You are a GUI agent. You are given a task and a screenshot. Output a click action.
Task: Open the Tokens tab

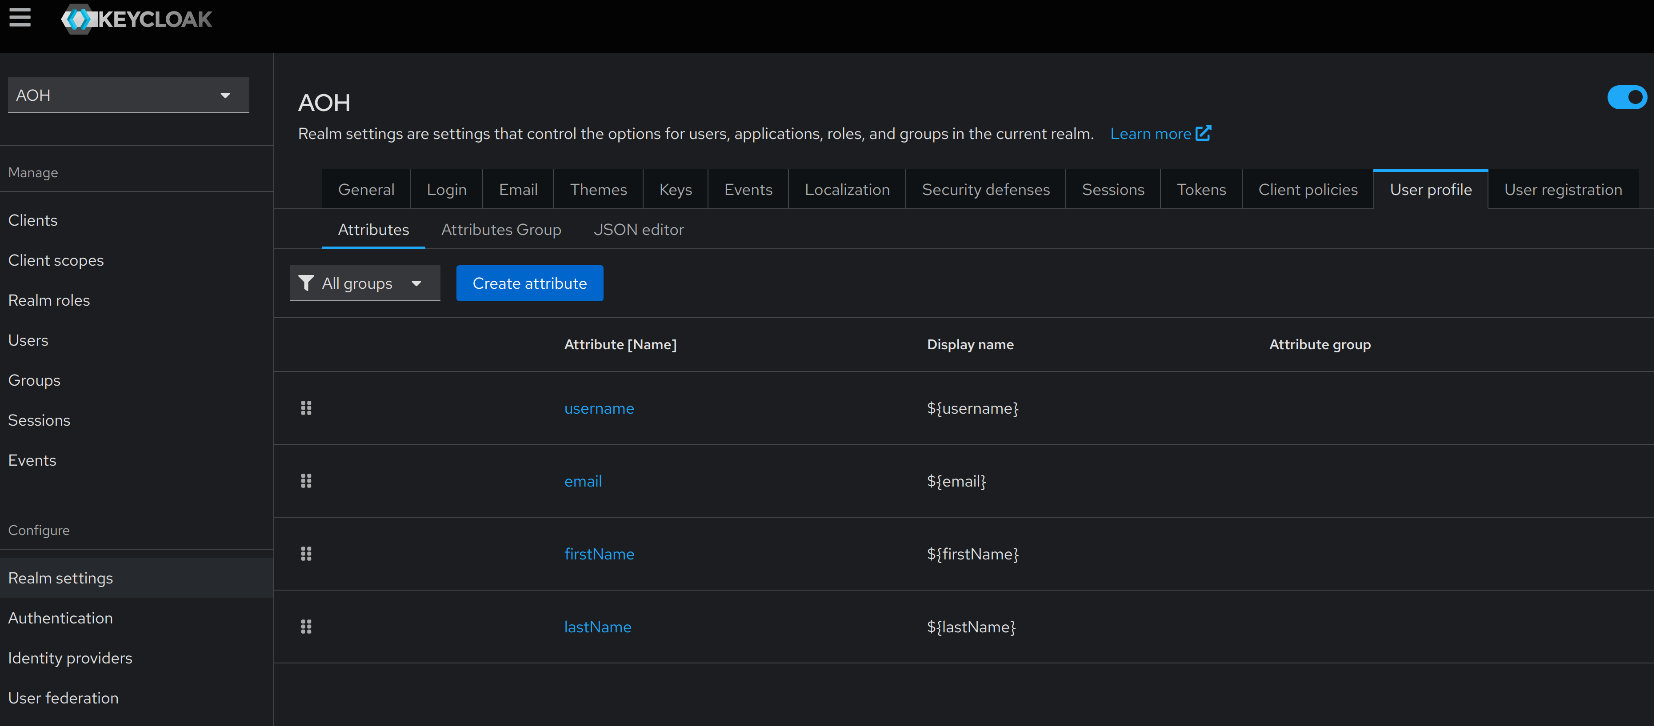tap(1201, 189)
